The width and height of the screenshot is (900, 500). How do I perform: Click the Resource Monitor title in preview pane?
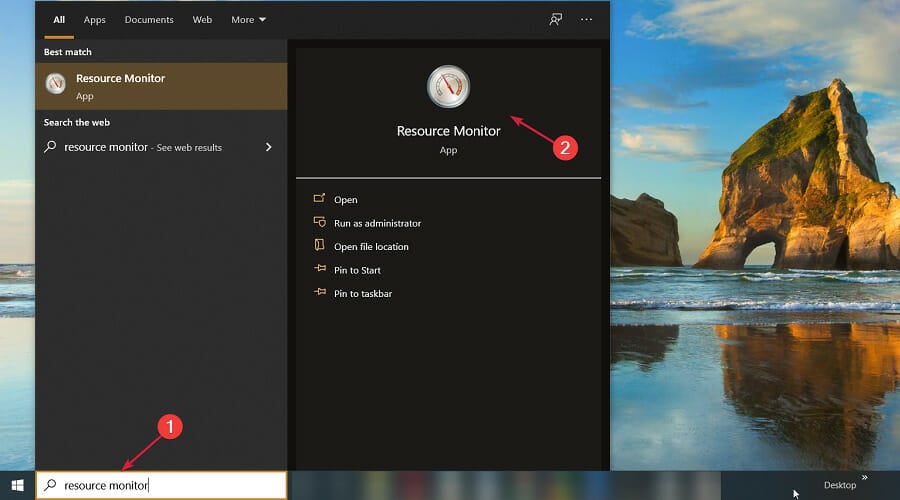point(448,131)
